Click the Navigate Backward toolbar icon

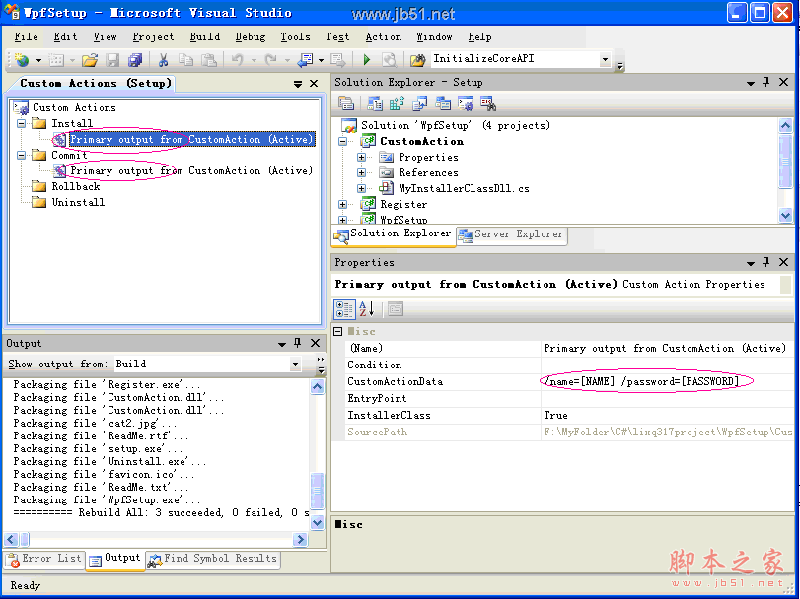(x=305, y=60)
